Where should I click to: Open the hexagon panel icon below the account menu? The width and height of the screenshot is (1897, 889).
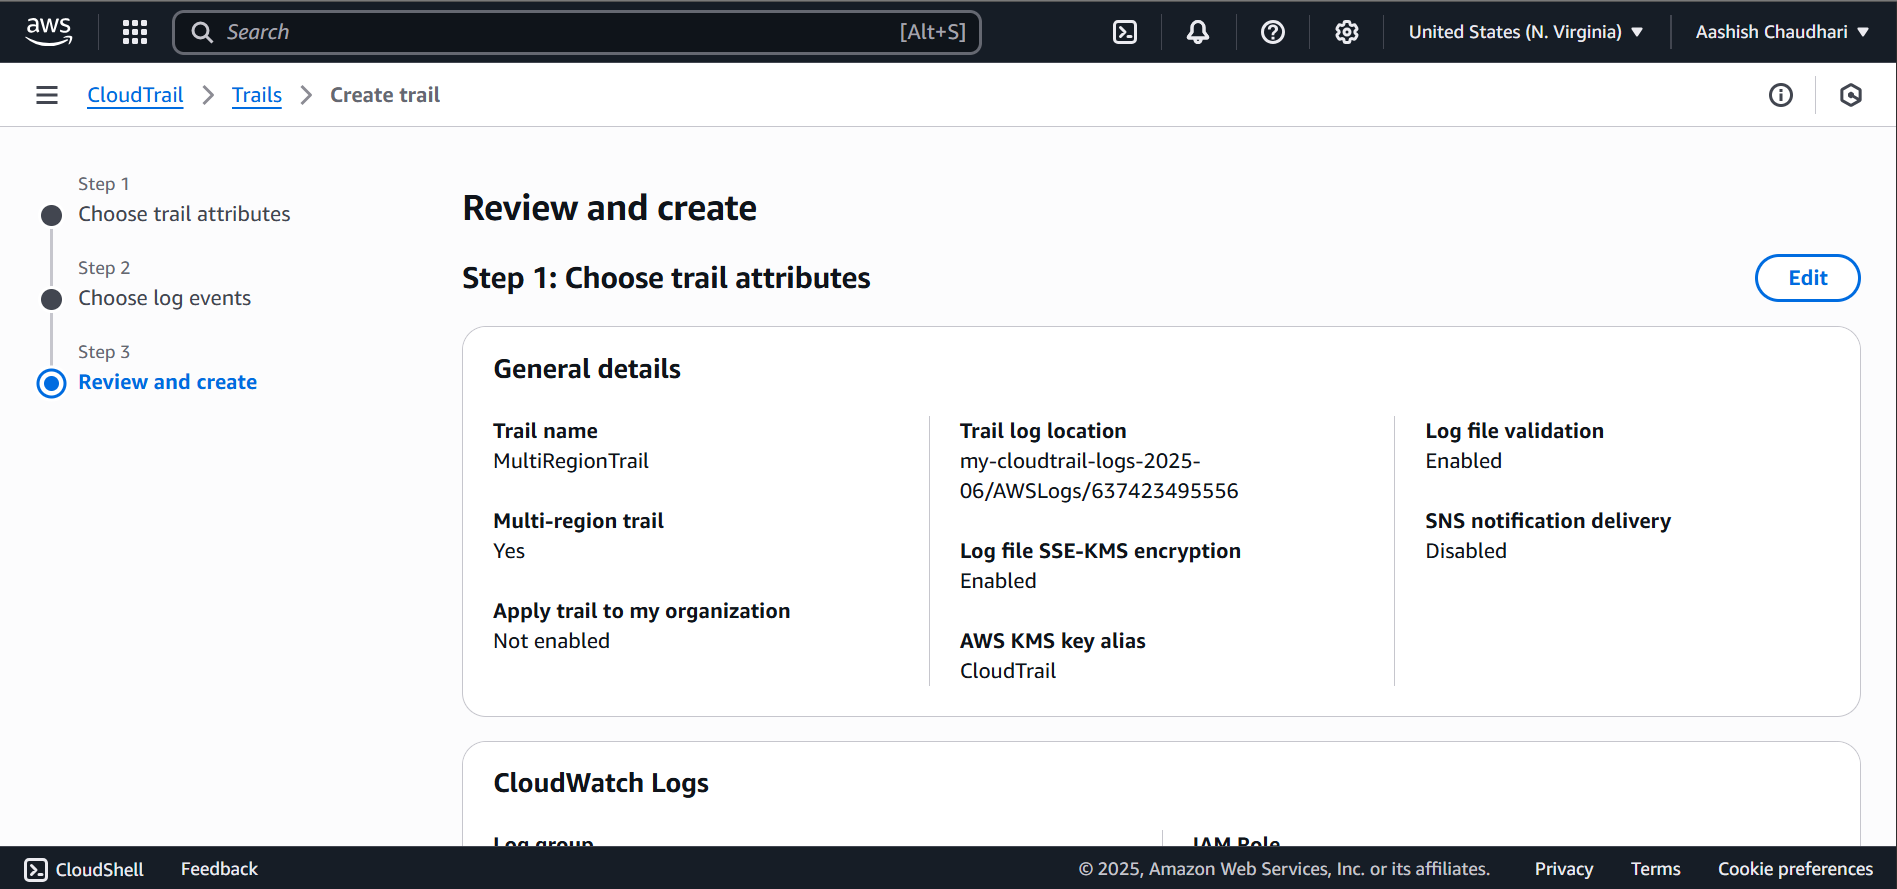(1851, 95)
